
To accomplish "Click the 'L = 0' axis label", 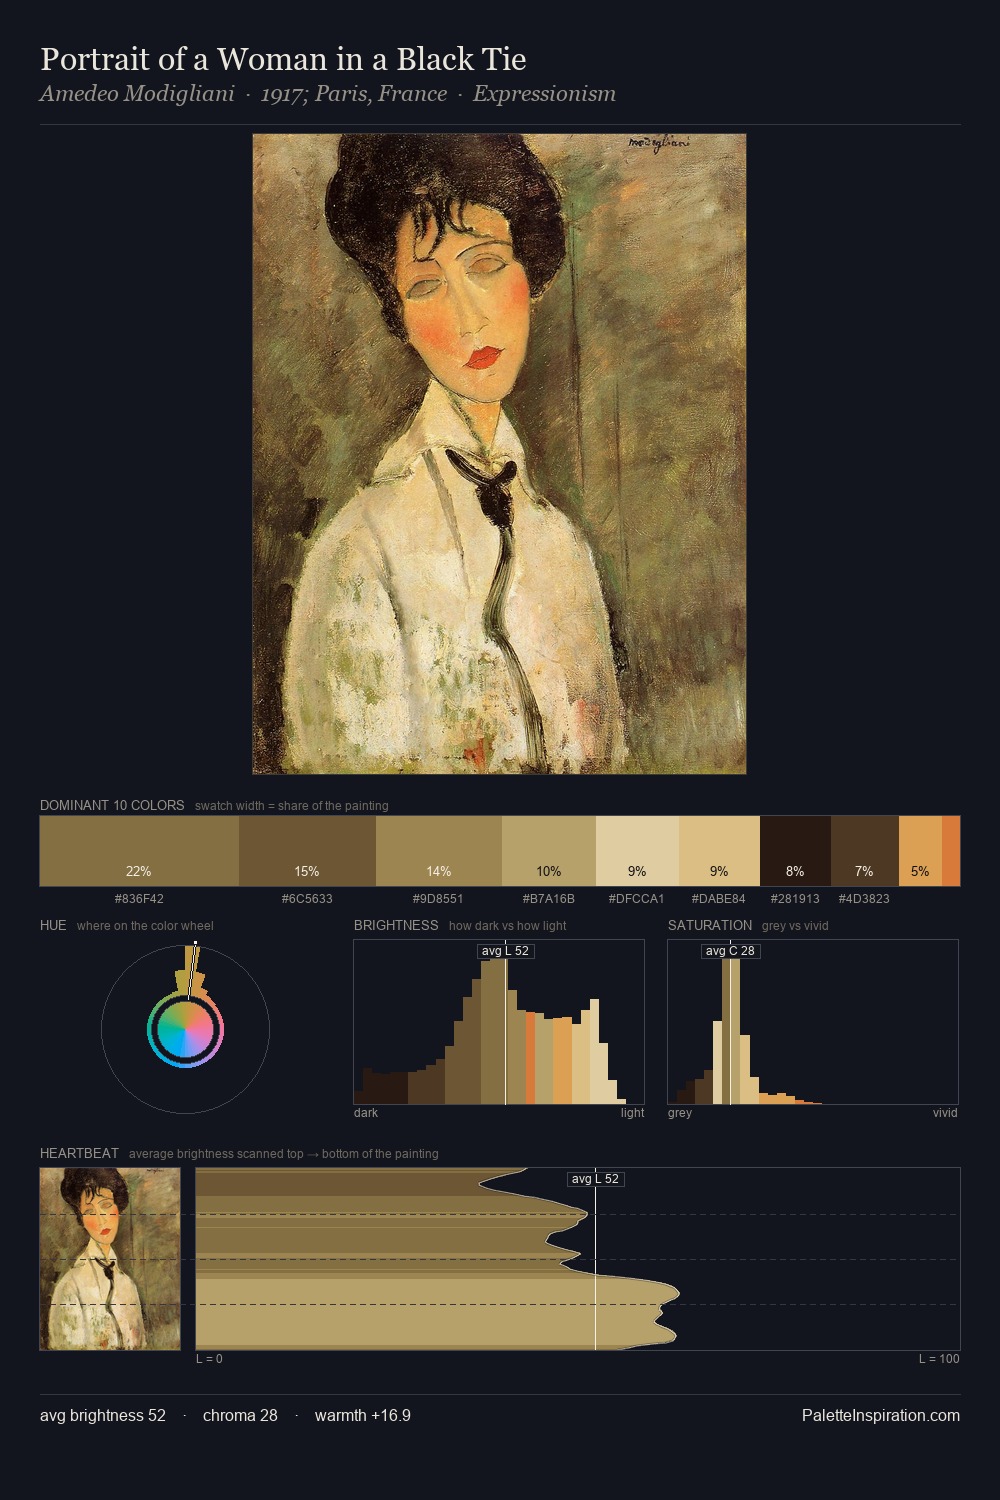I will click(209, 1359).
